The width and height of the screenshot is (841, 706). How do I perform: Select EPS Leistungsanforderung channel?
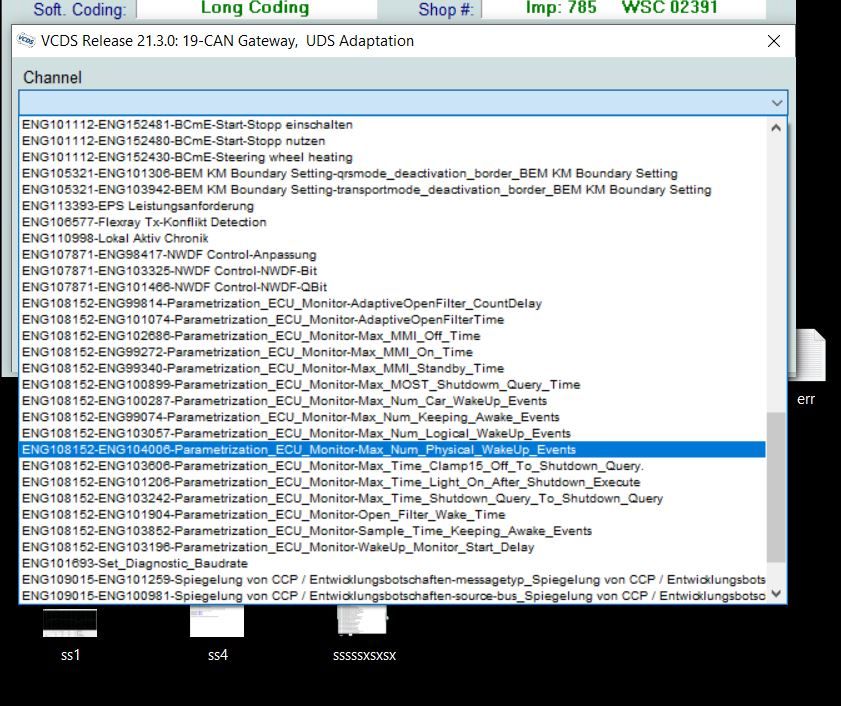tap(392, 206)
